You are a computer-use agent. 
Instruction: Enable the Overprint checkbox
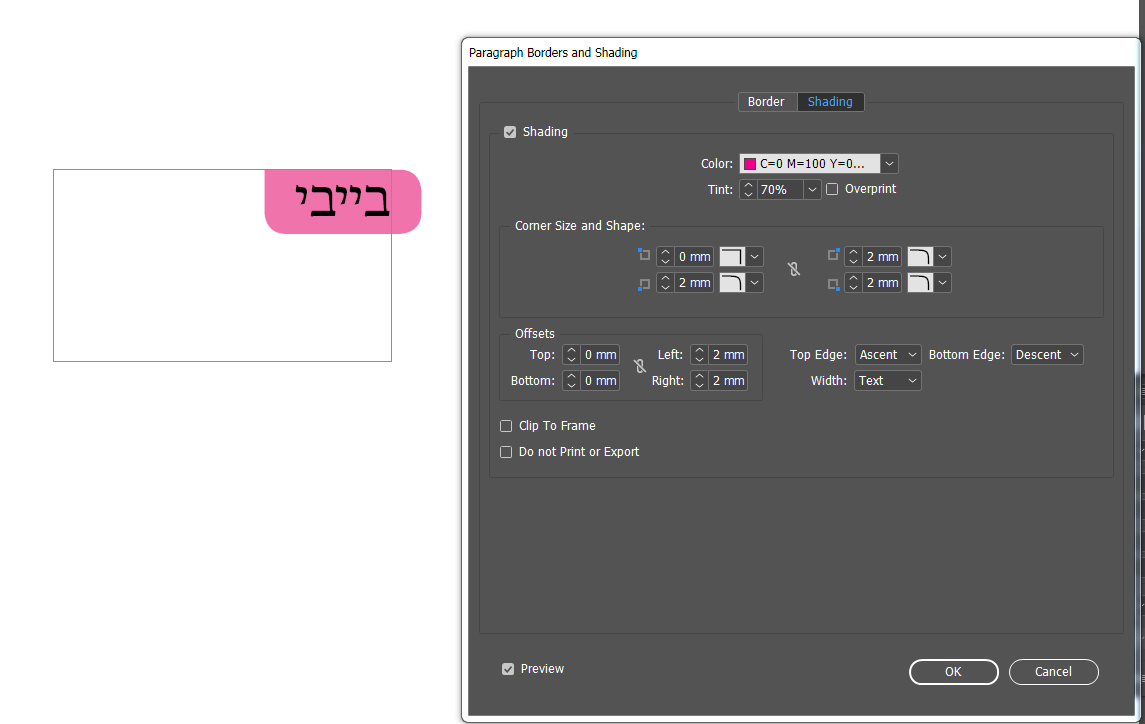pos(832,189)
